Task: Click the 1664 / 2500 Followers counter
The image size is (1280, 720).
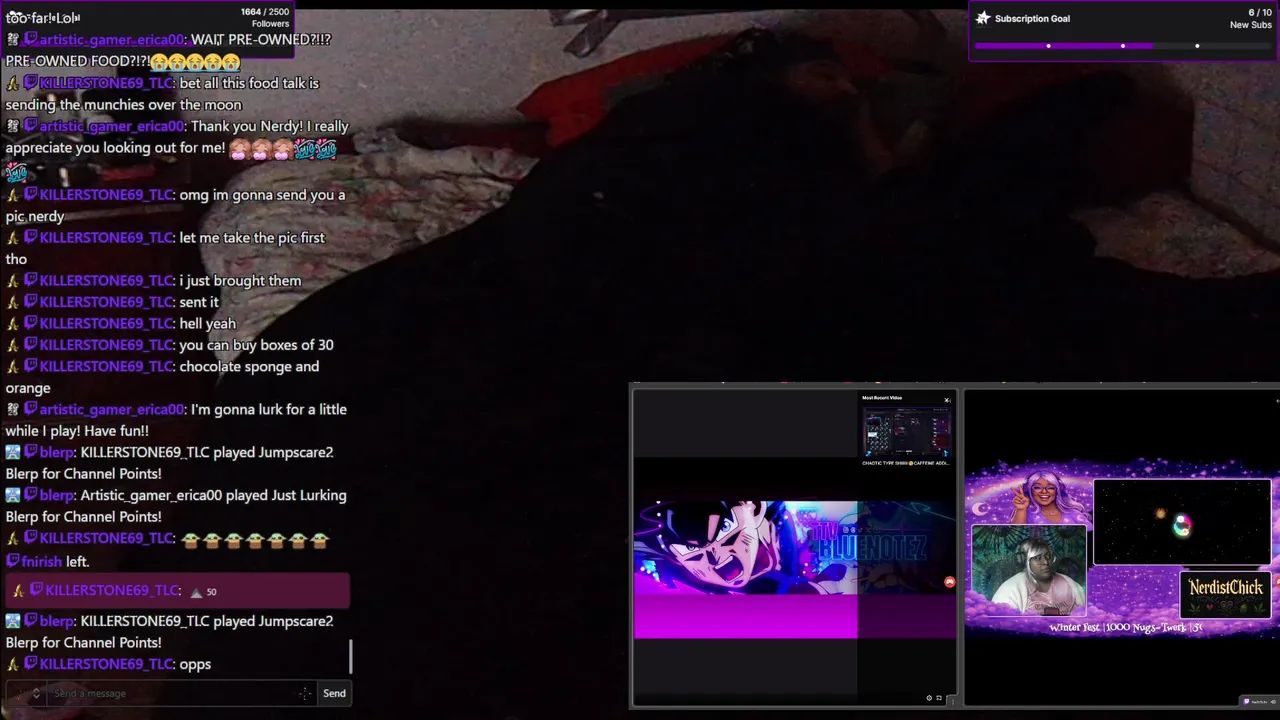Action: pos(265,18)
